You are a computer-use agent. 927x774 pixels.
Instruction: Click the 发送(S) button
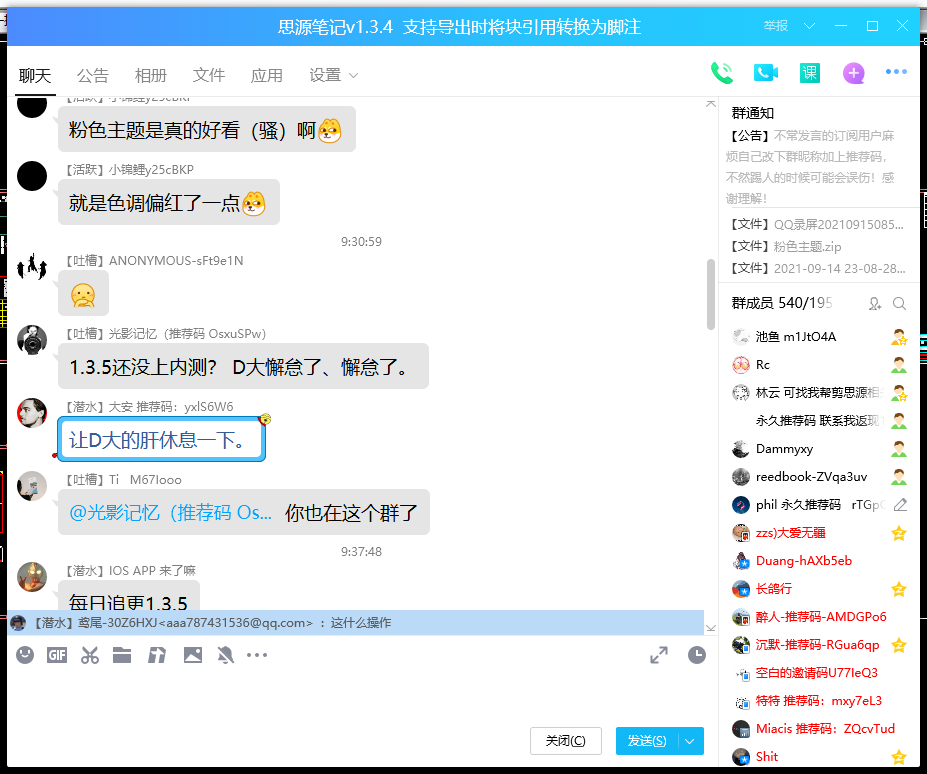647,741
